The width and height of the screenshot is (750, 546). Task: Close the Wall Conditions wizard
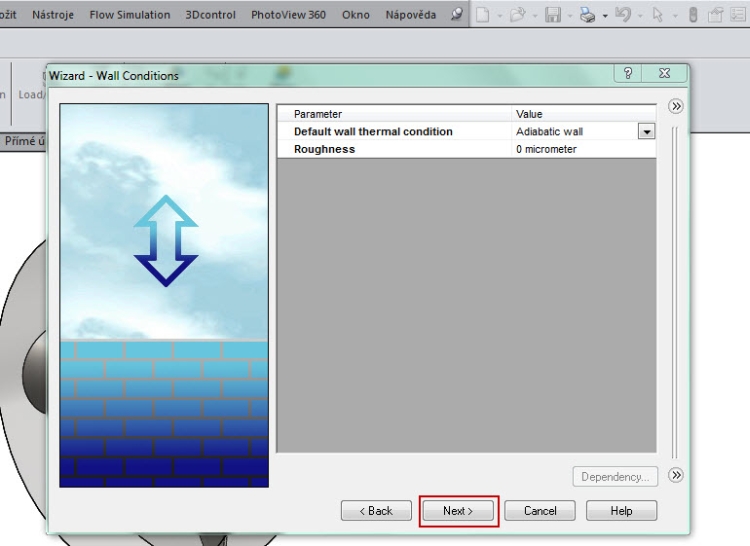click(x=664, y=73)
